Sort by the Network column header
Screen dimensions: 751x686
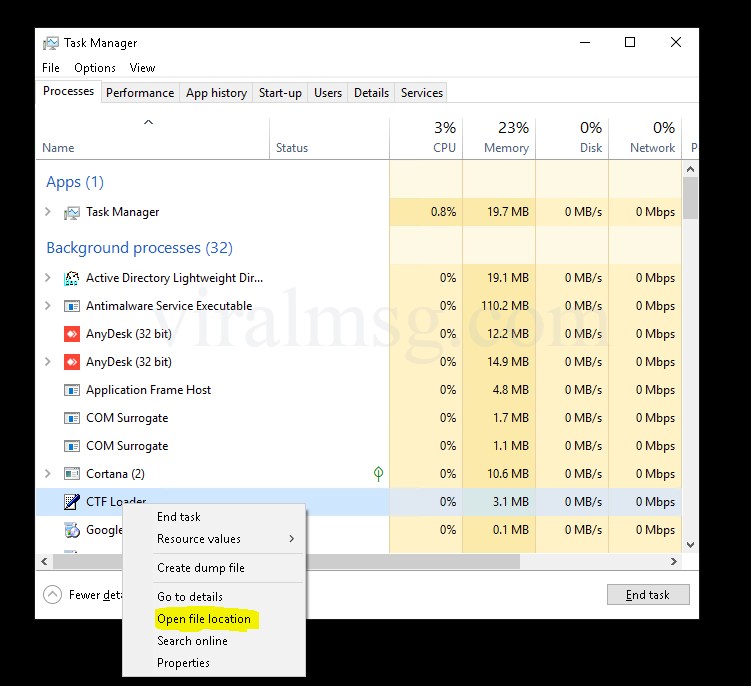646,138
